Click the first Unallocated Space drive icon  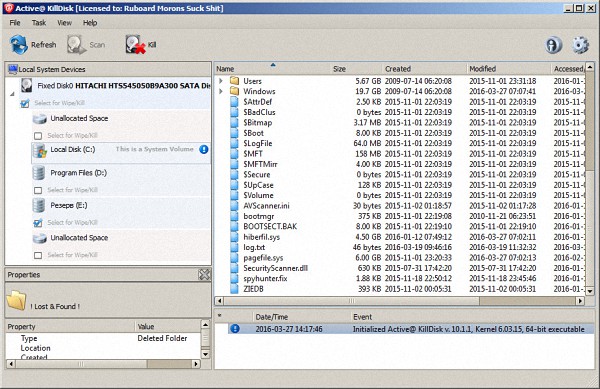[x=39, y=119]
